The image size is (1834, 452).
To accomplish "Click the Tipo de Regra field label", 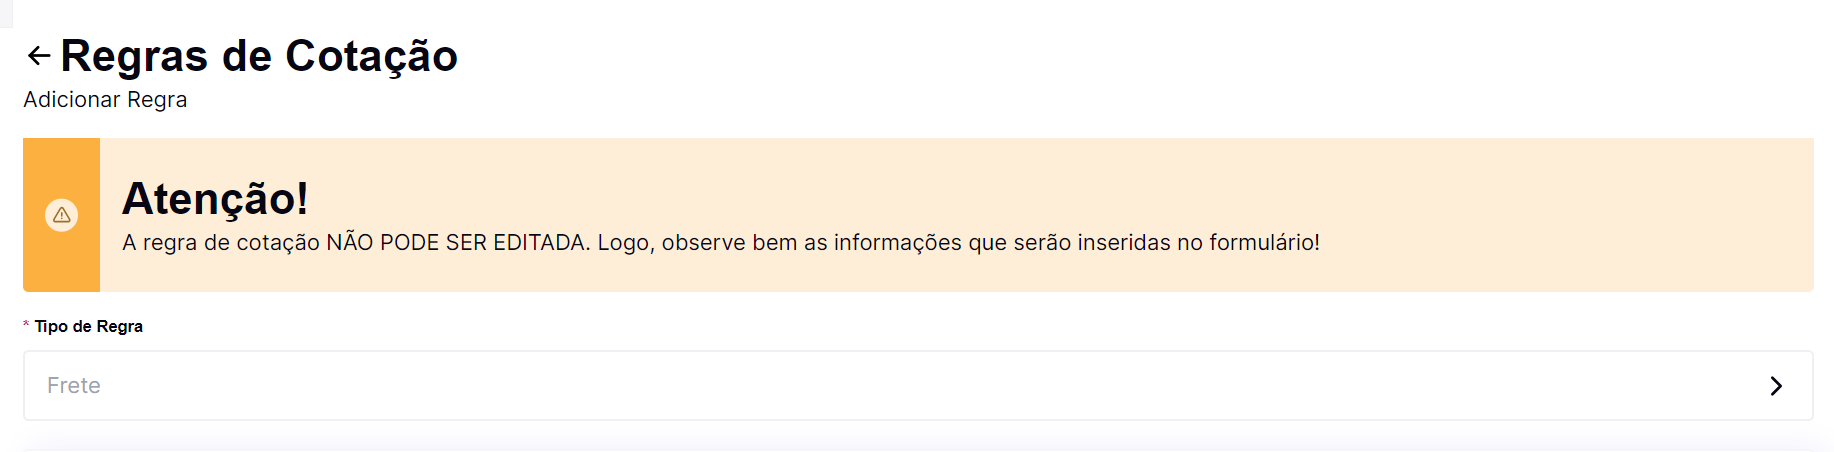I will point(89,327).
